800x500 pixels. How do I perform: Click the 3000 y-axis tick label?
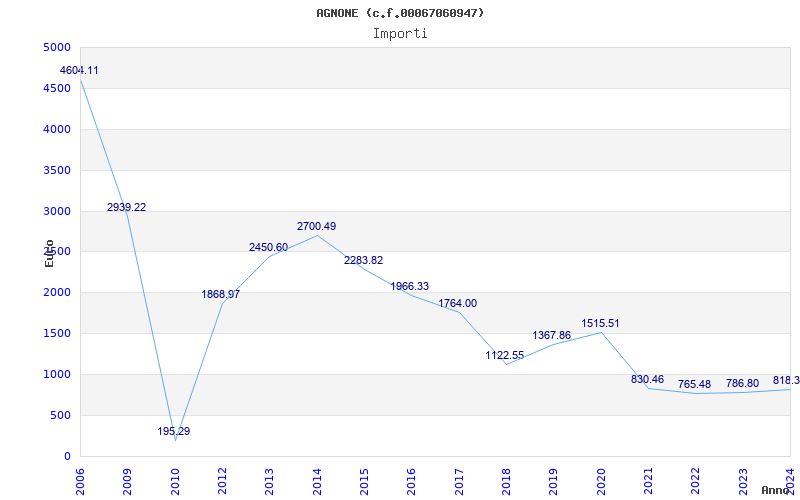tap(57, 211)
